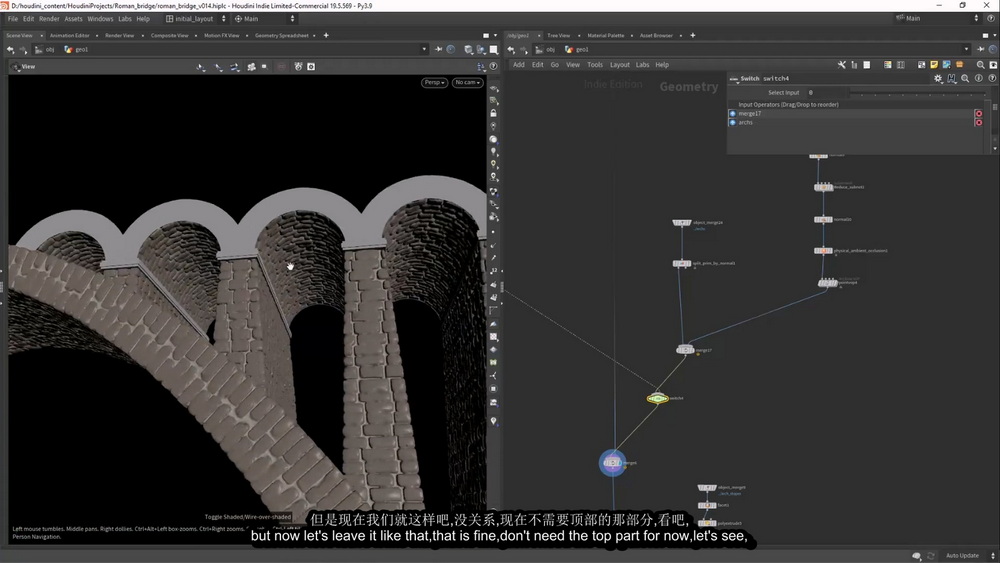The width and height of the screenshot is (1000, 563).
Task: Open network editor Layout menu
Action: (x=619, y=64)
